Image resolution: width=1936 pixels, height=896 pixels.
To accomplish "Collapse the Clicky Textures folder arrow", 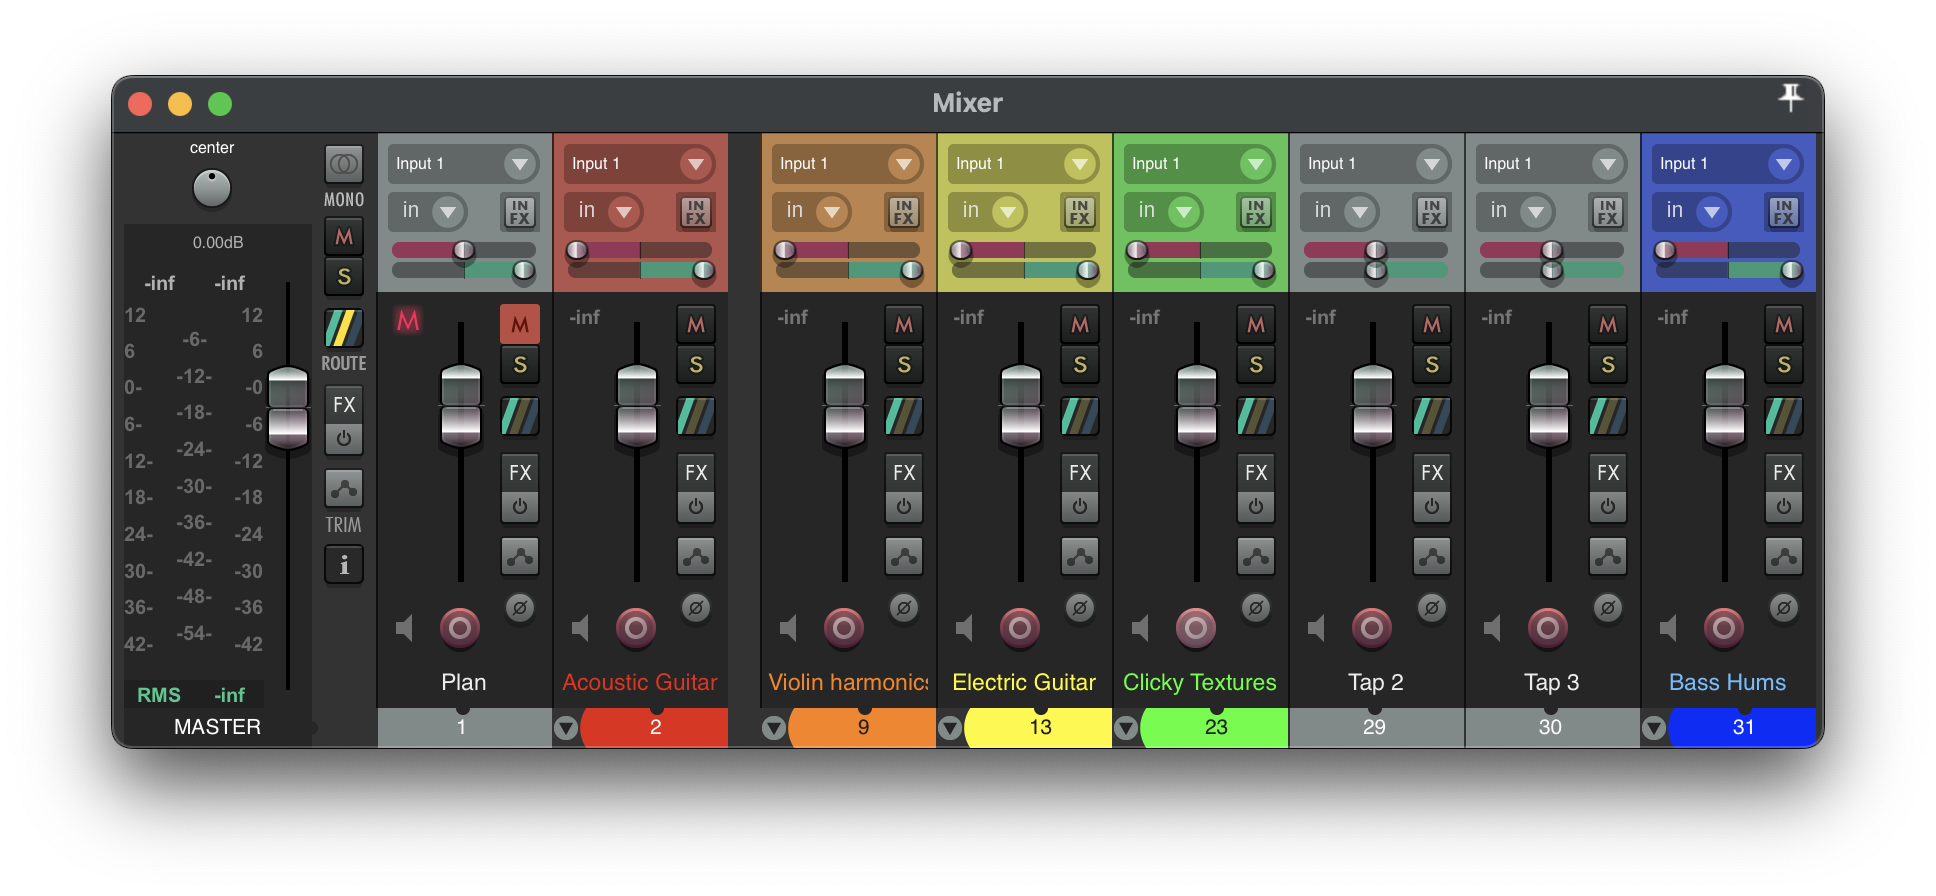I will click(1126, 728).
